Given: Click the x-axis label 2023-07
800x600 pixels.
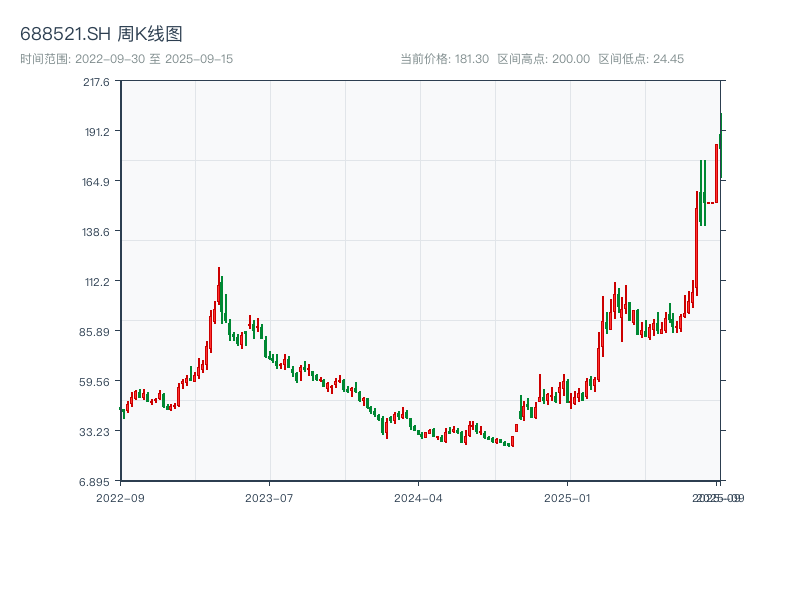Looking at the screenshot, I should (269, 498).
